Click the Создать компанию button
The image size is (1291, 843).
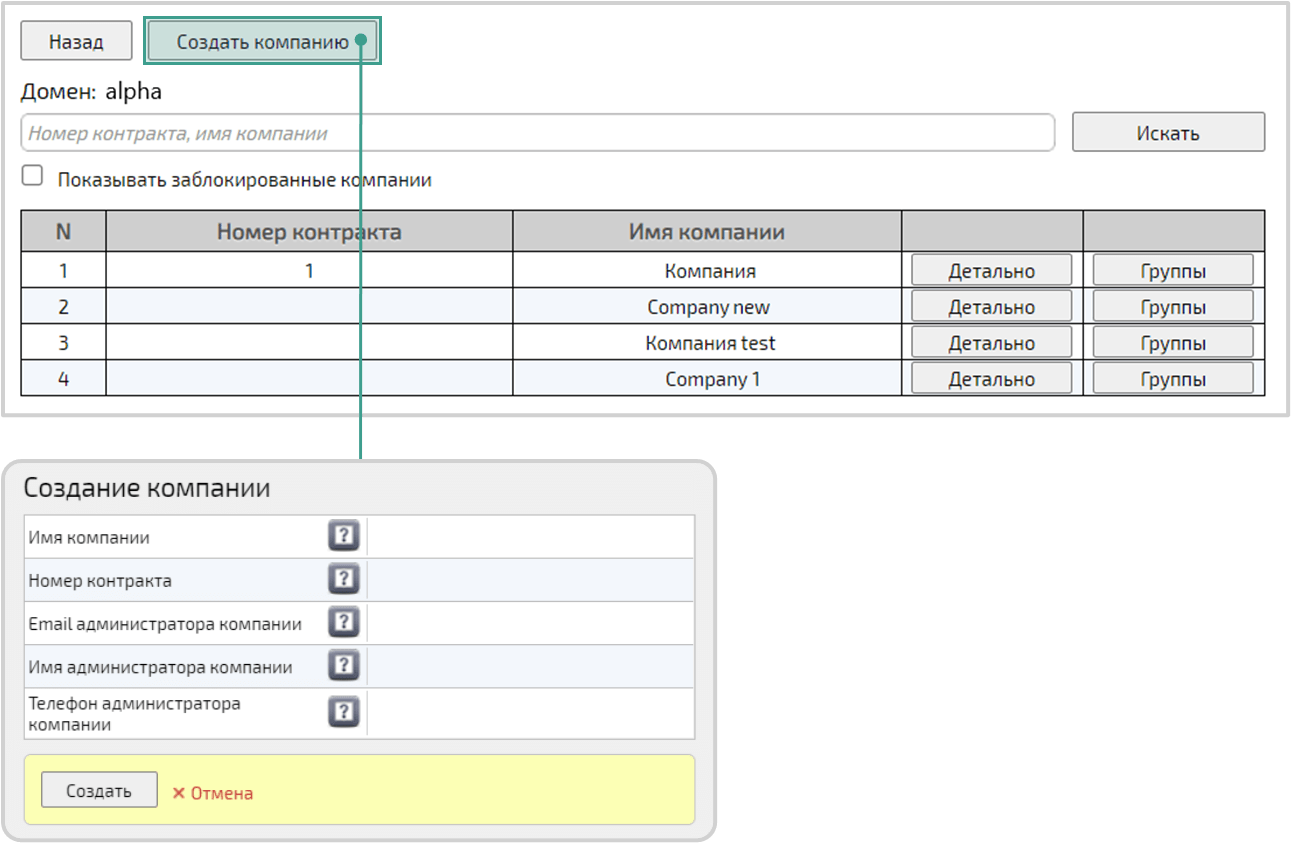262,42
